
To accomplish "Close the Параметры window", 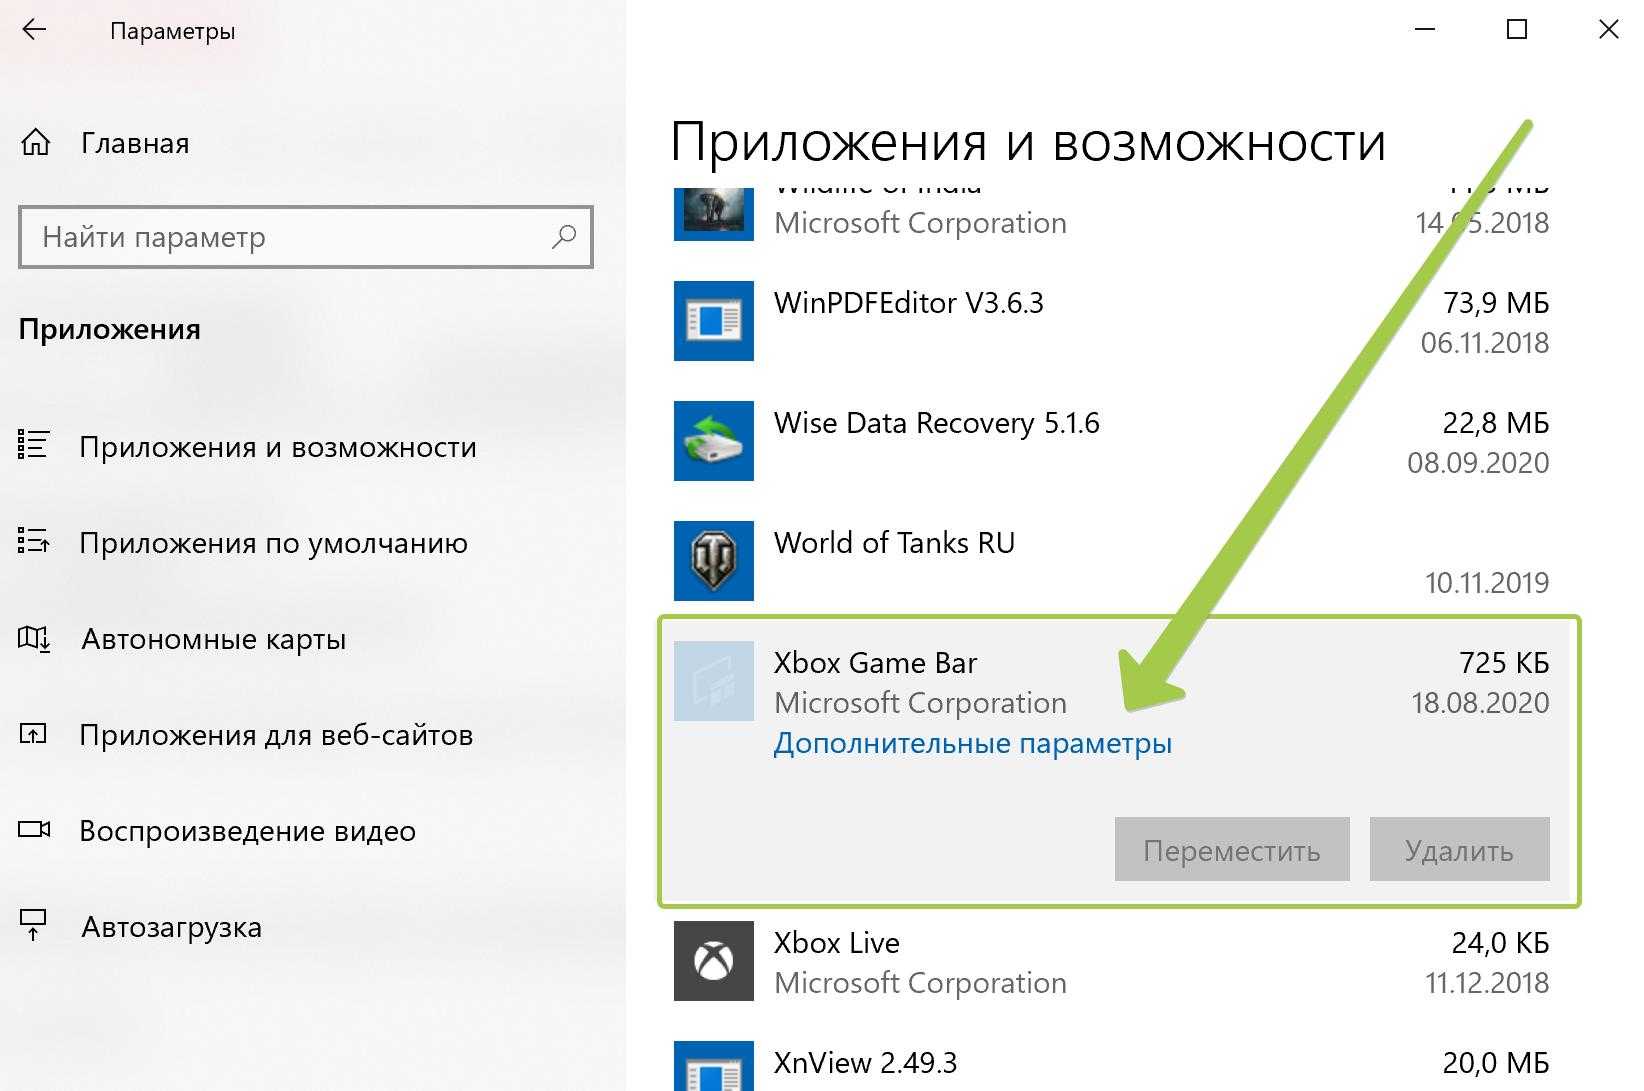I will (x=1608, y=30).
